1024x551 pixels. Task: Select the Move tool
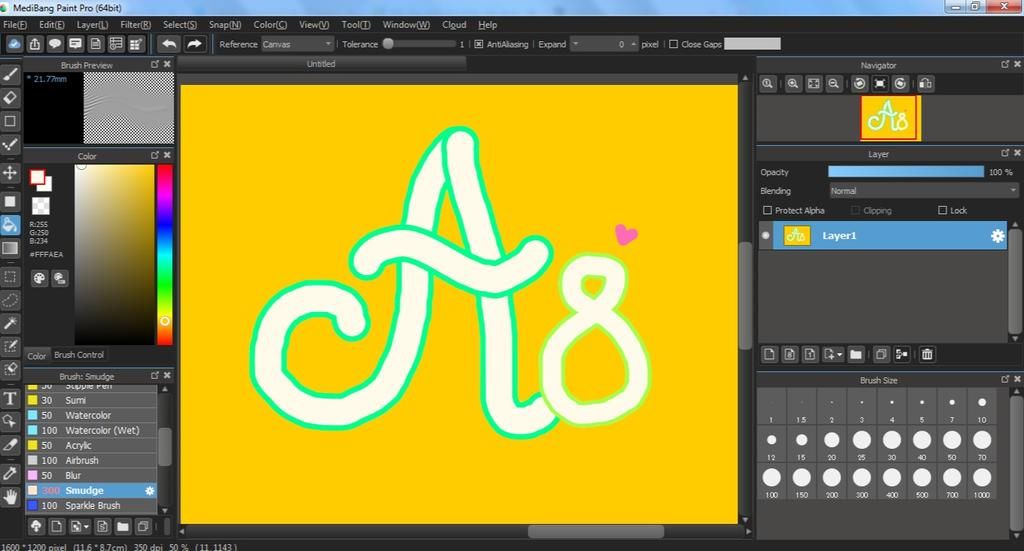point(10,174)
